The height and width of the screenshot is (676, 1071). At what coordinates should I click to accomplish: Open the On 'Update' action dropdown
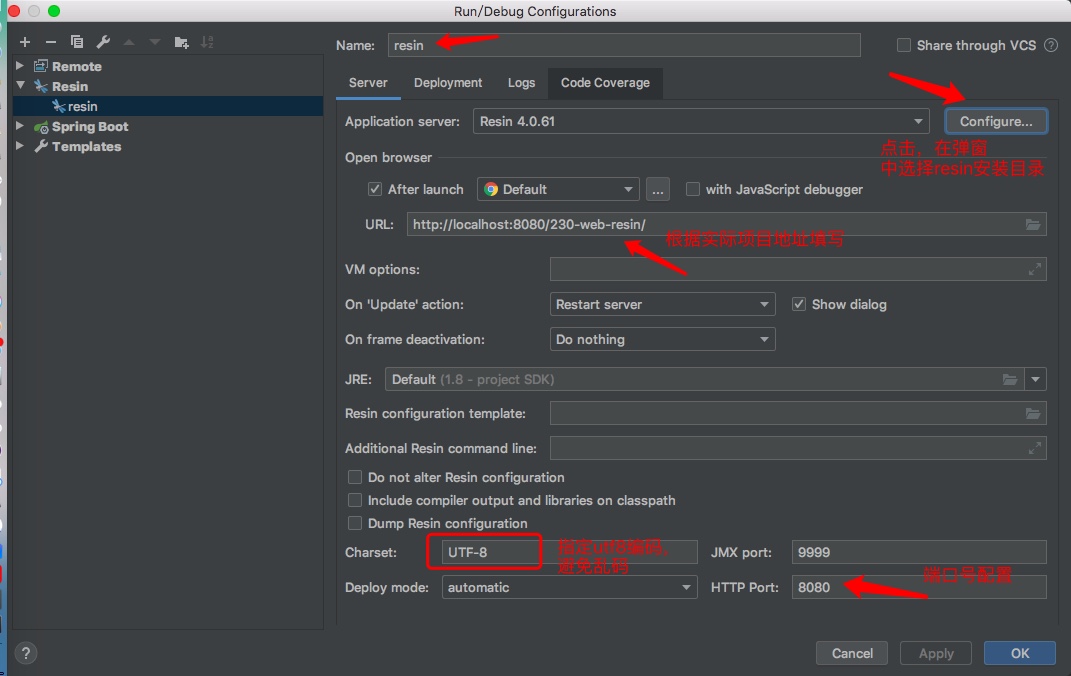(764, 304)
